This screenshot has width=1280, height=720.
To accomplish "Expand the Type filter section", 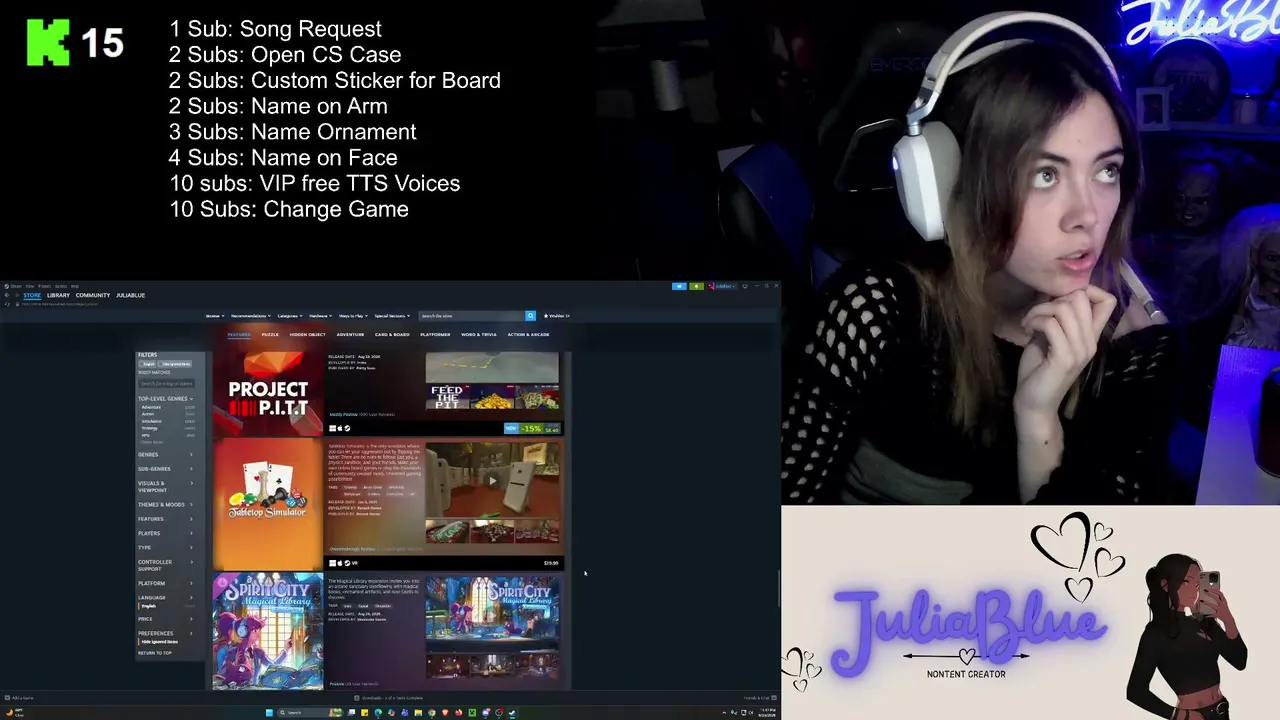I will tap(166, 547).
